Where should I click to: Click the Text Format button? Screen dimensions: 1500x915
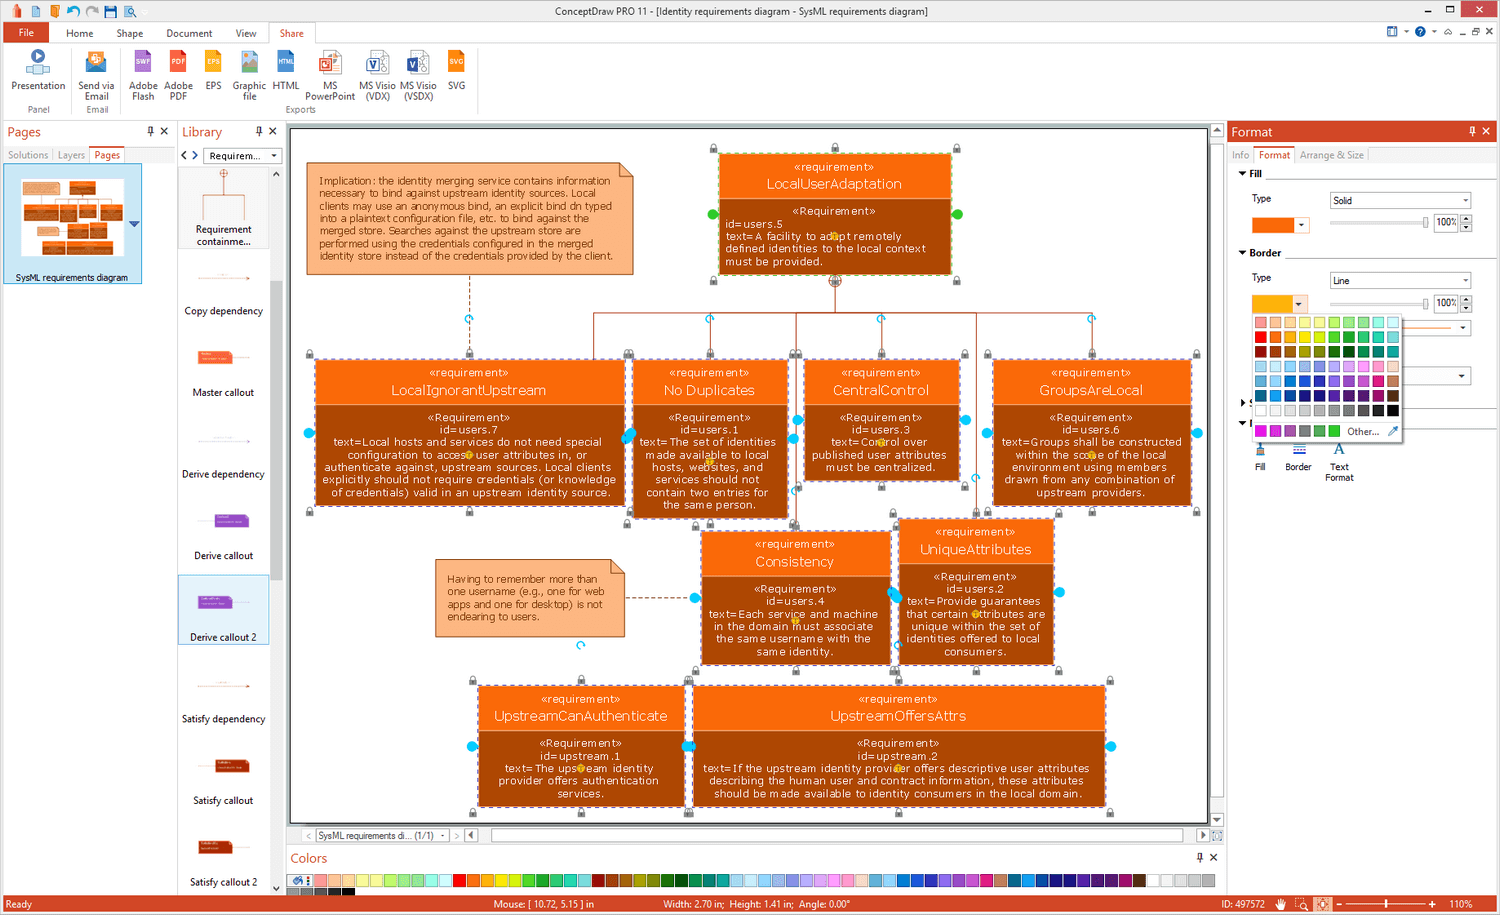tap(1339, 462)
